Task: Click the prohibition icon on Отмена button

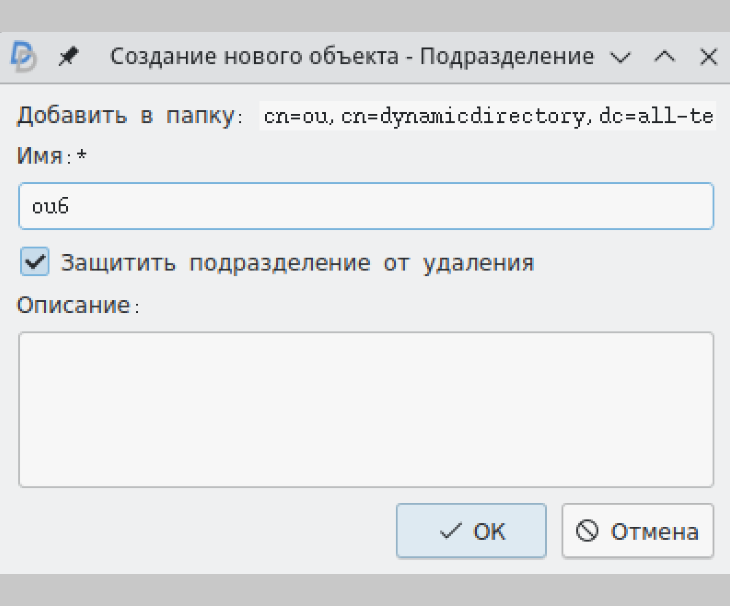Action: coord(587,531)
